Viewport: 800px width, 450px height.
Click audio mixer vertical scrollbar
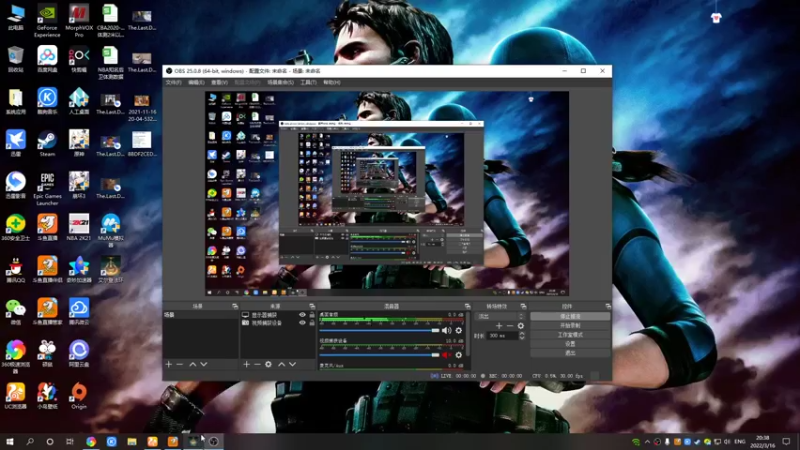coord(467,334)
